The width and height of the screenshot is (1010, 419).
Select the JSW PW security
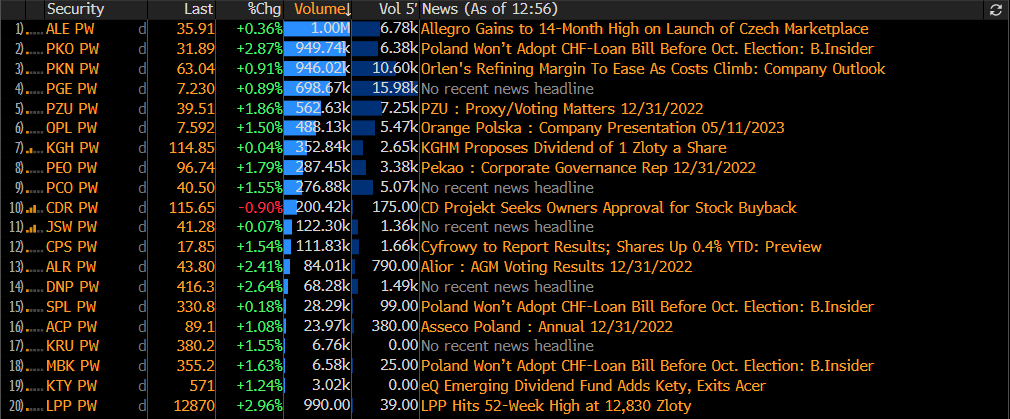(73, 228)
